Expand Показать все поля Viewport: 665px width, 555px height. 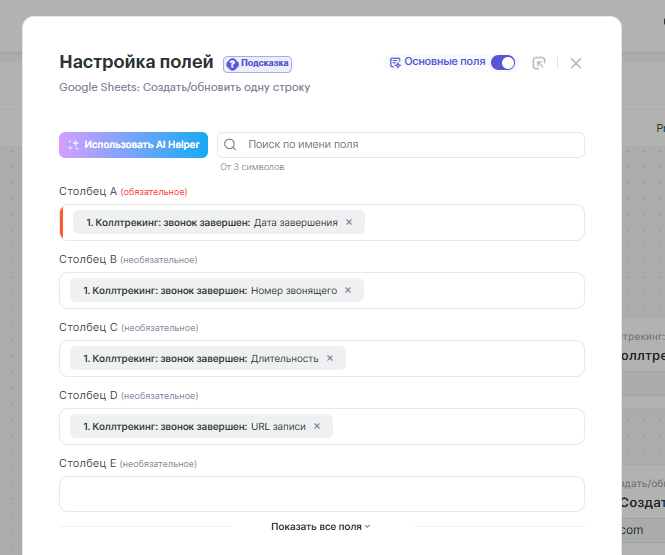(321, 526)
